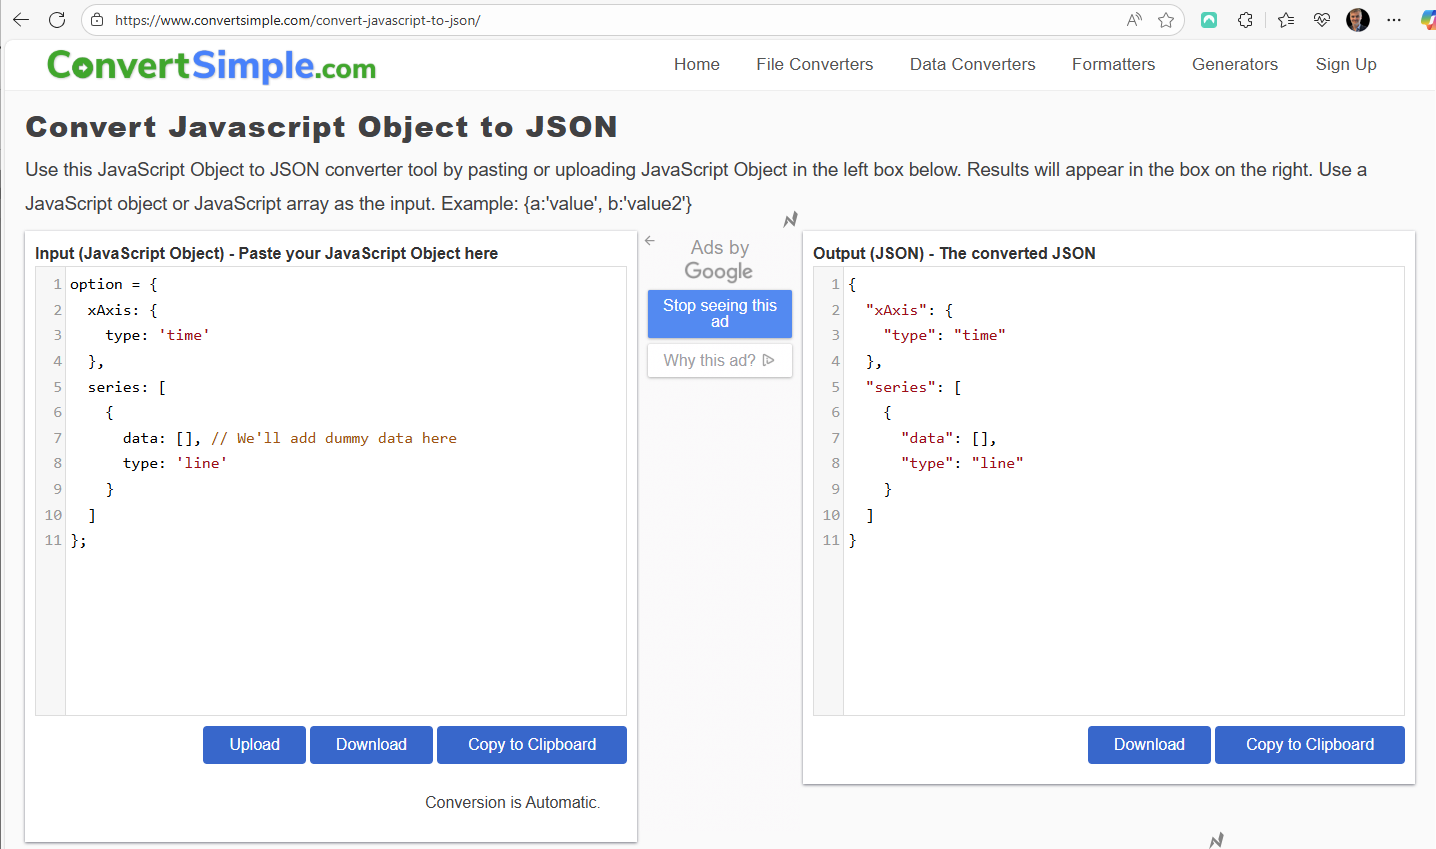Reload the page with the refresh icon
Screen dimensions: 1436x849
coord(57,20)
